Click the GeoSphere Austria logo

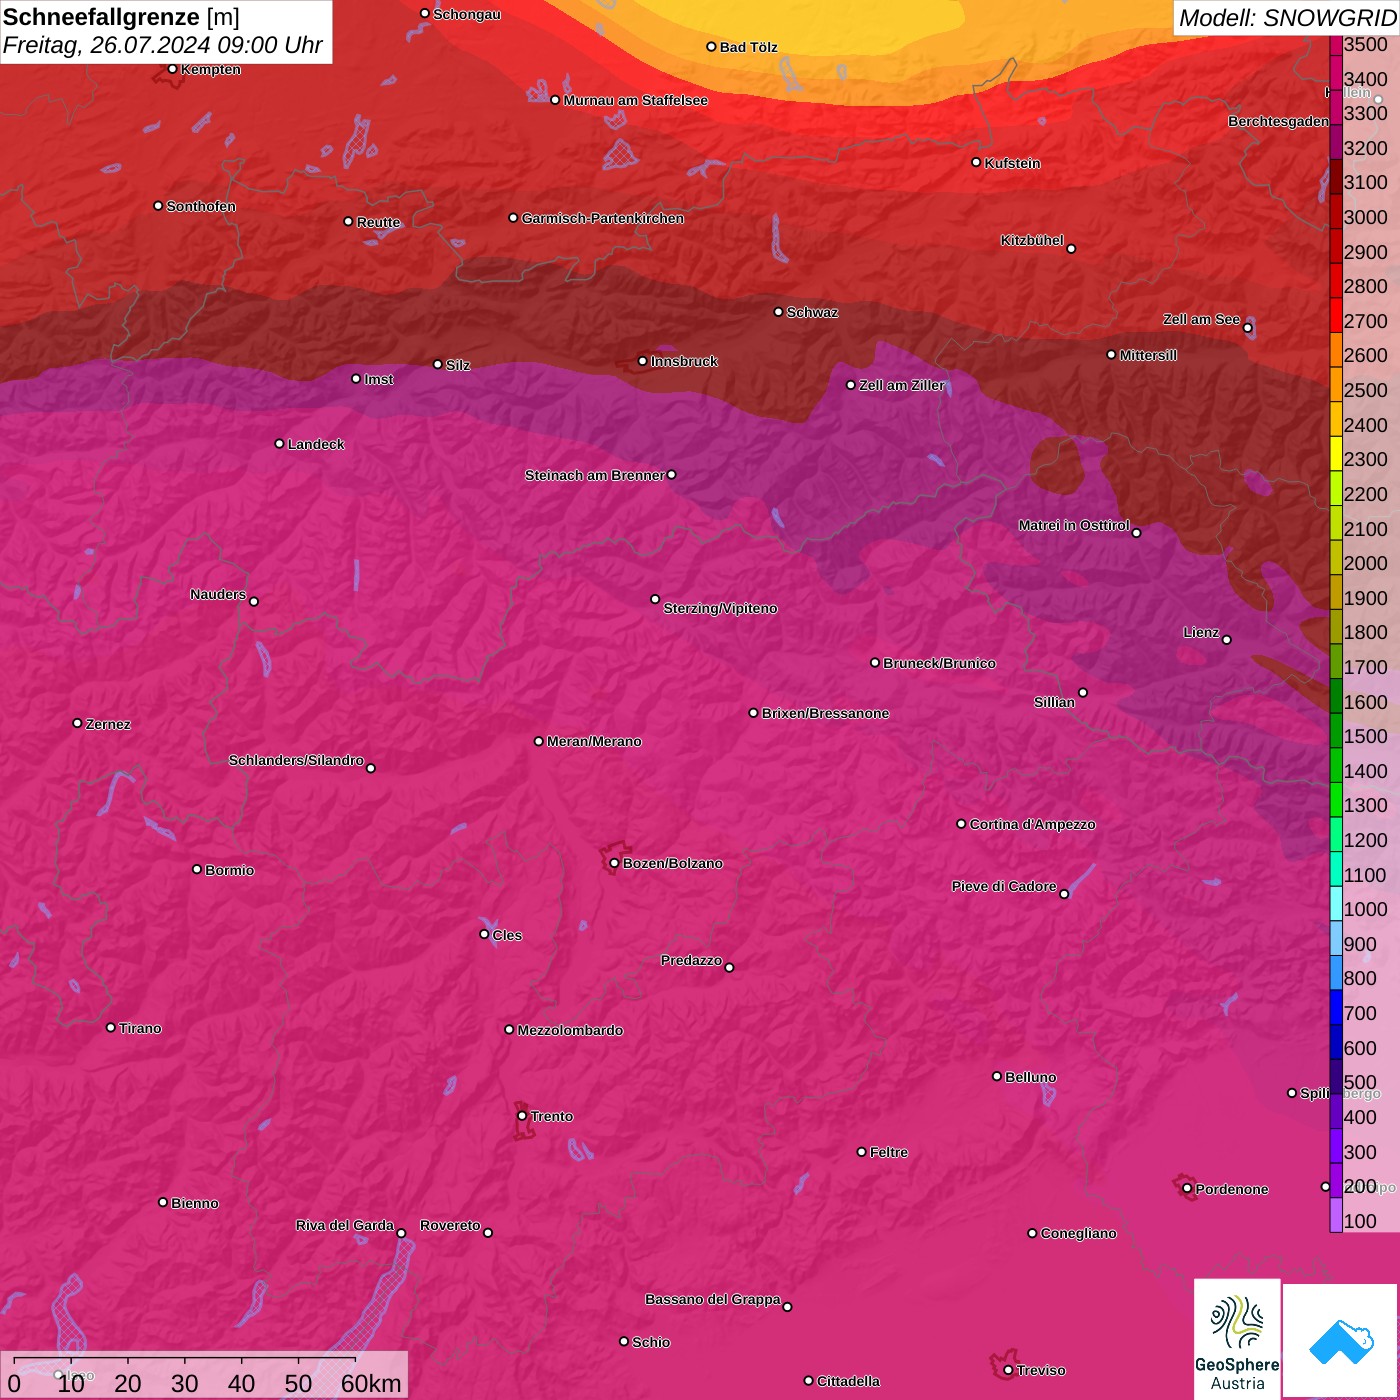[1237, 1340]
